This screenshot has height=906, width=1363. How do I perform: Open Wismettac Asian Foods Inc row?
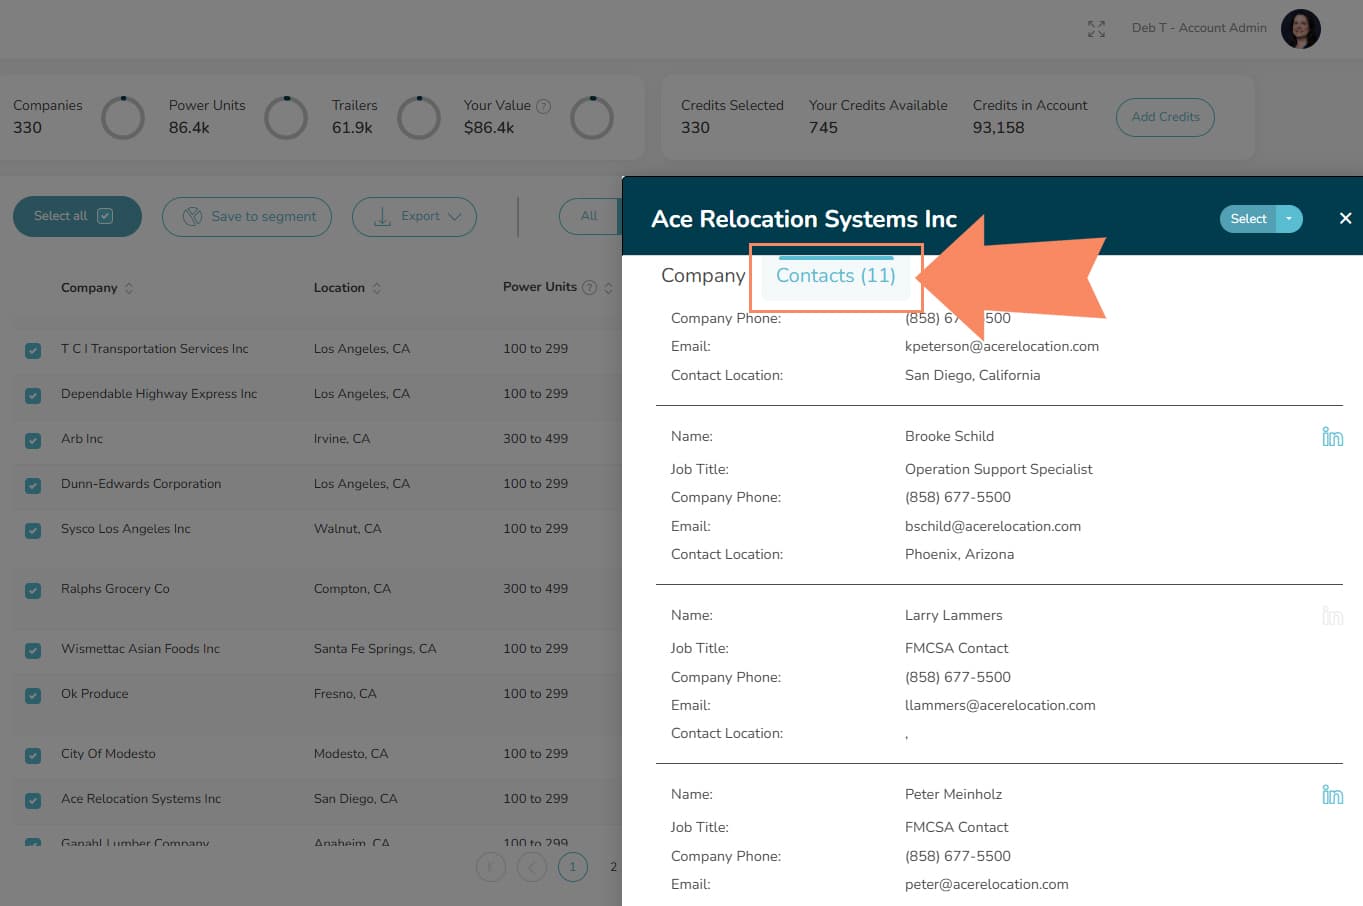[x=140, y=649]
